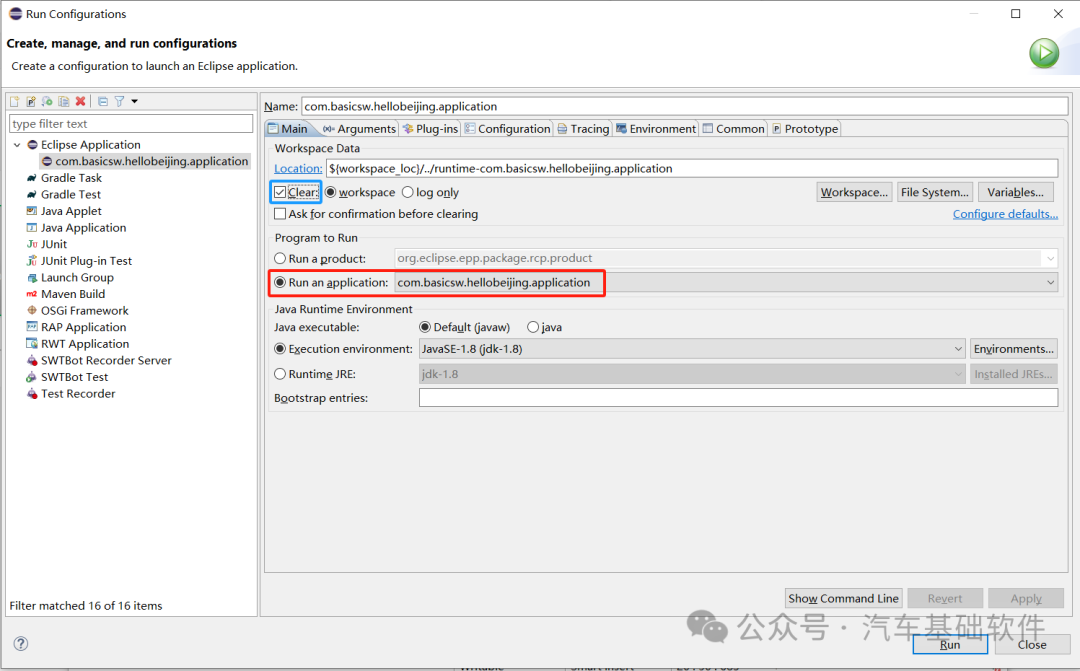Check Ask for confirmation before clearing

[279, 213]
